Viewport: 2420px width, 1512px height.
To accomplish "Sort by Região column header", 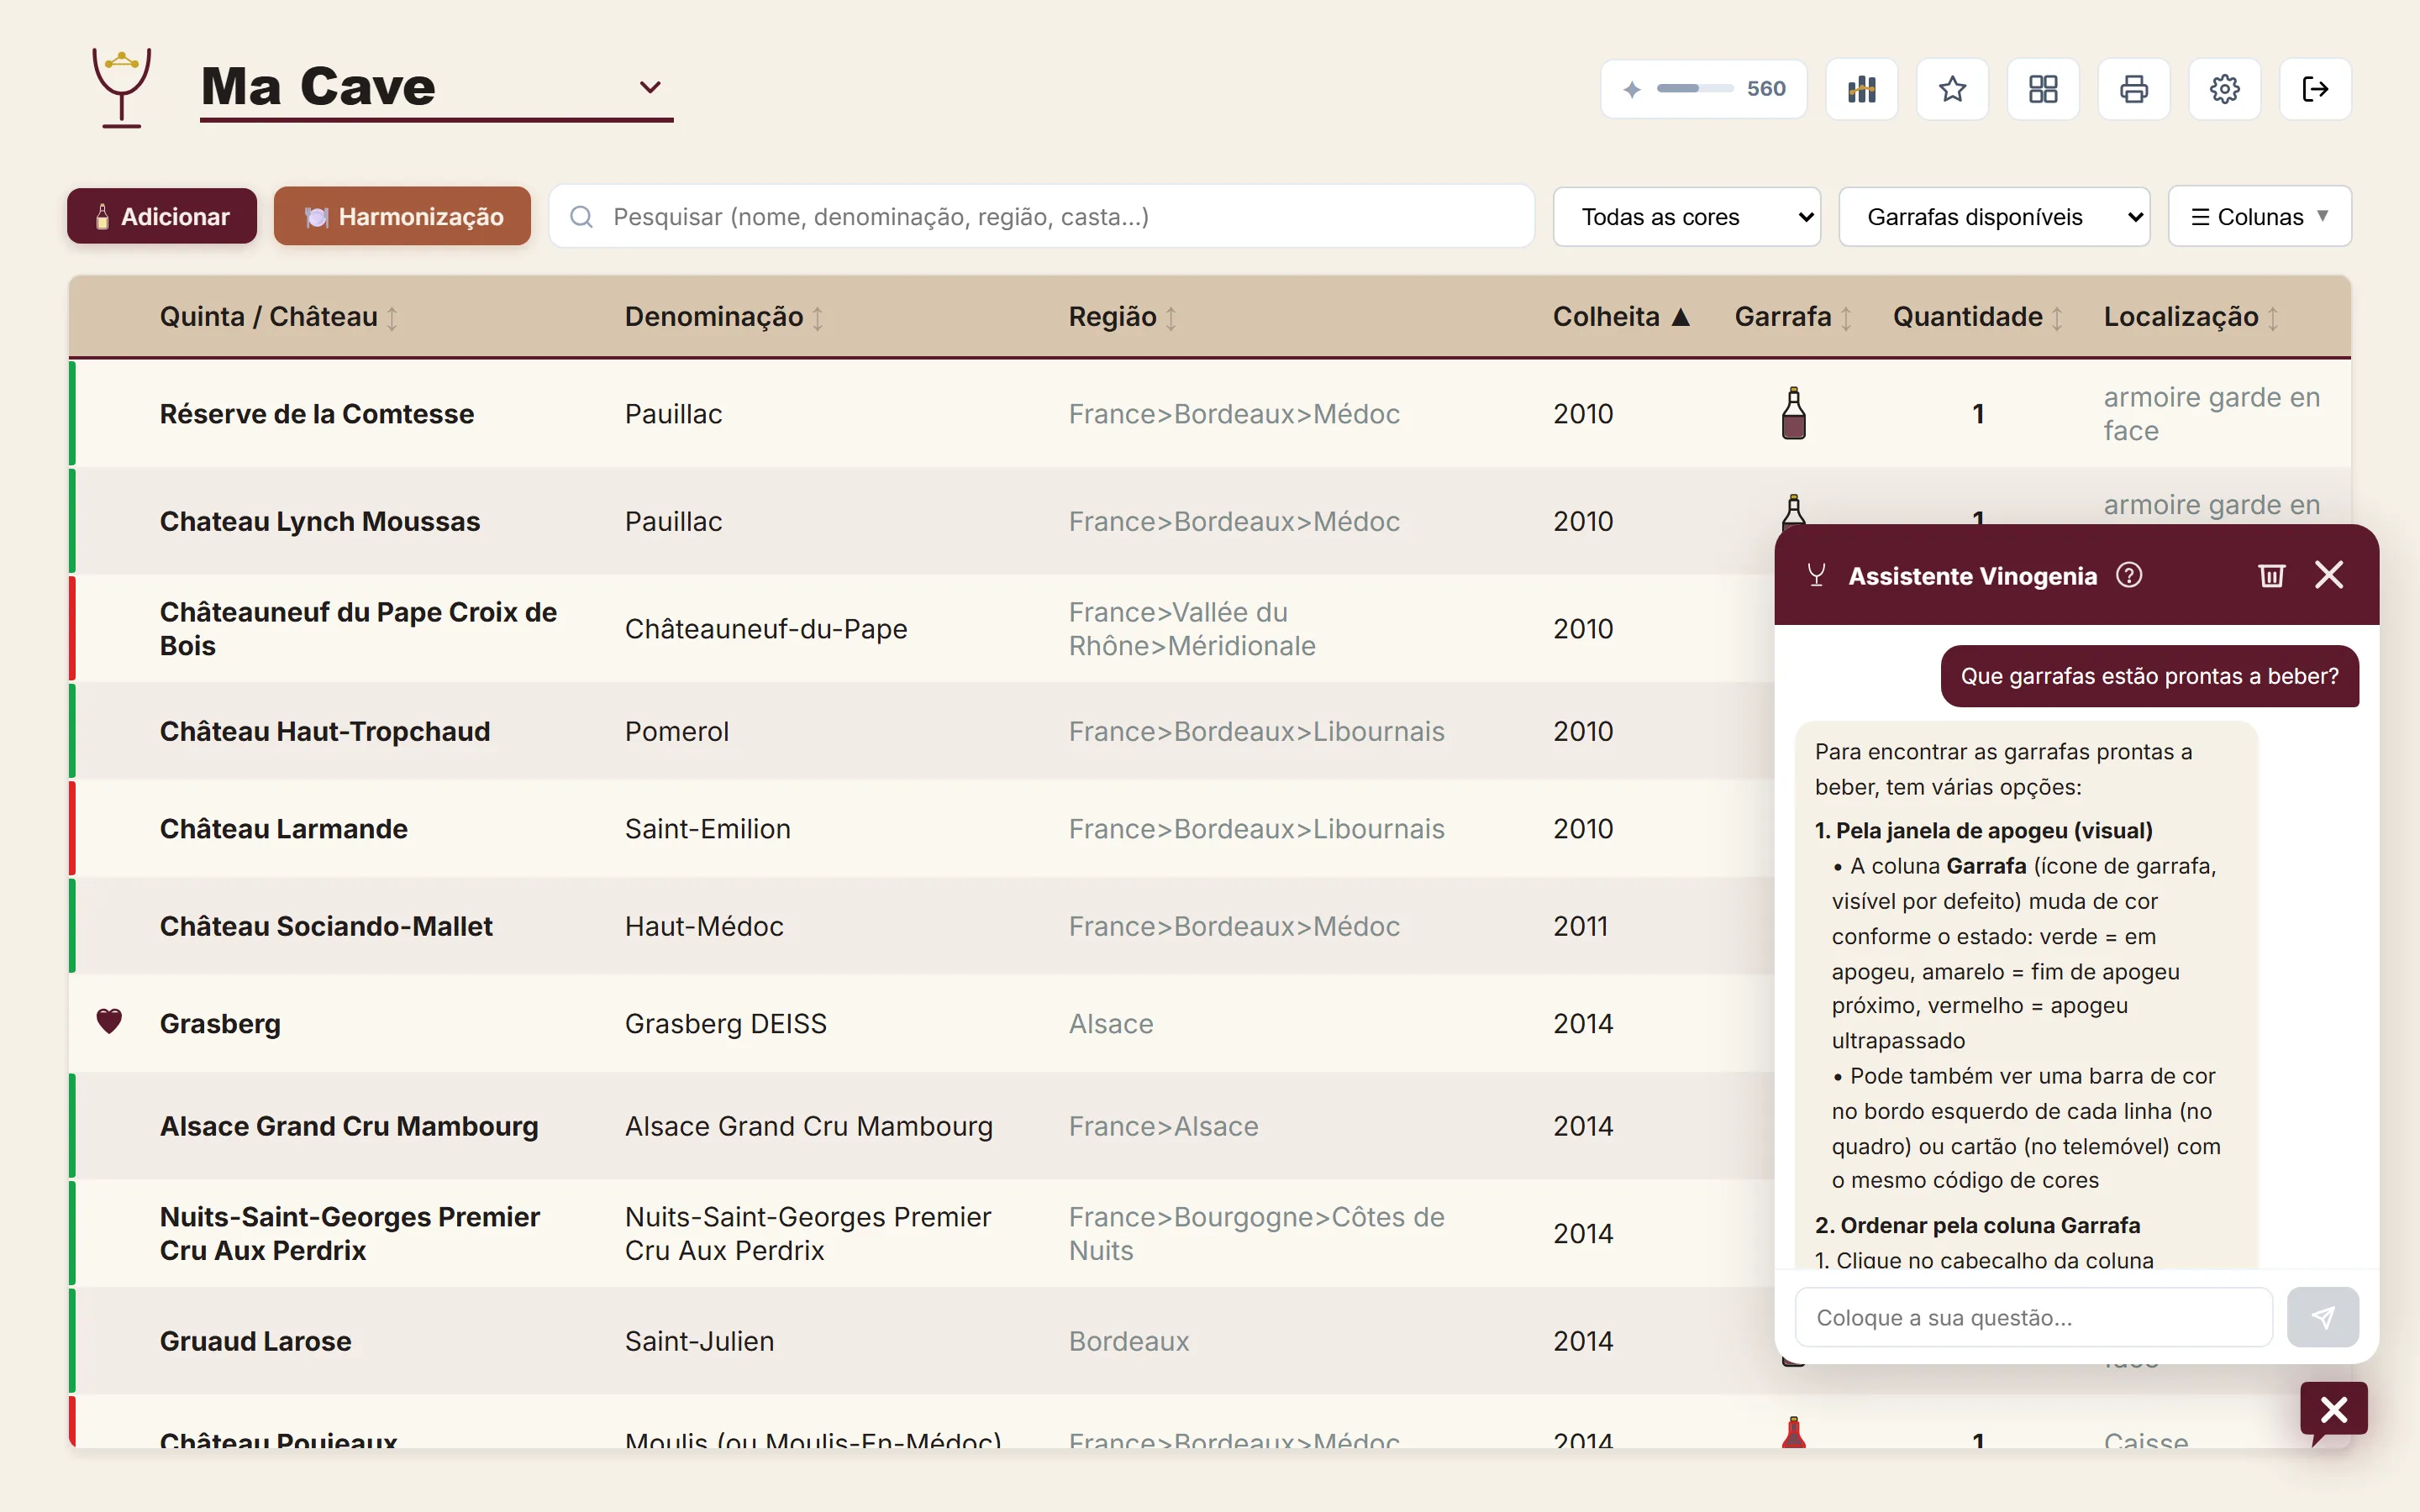I will tap(1123, 317).
